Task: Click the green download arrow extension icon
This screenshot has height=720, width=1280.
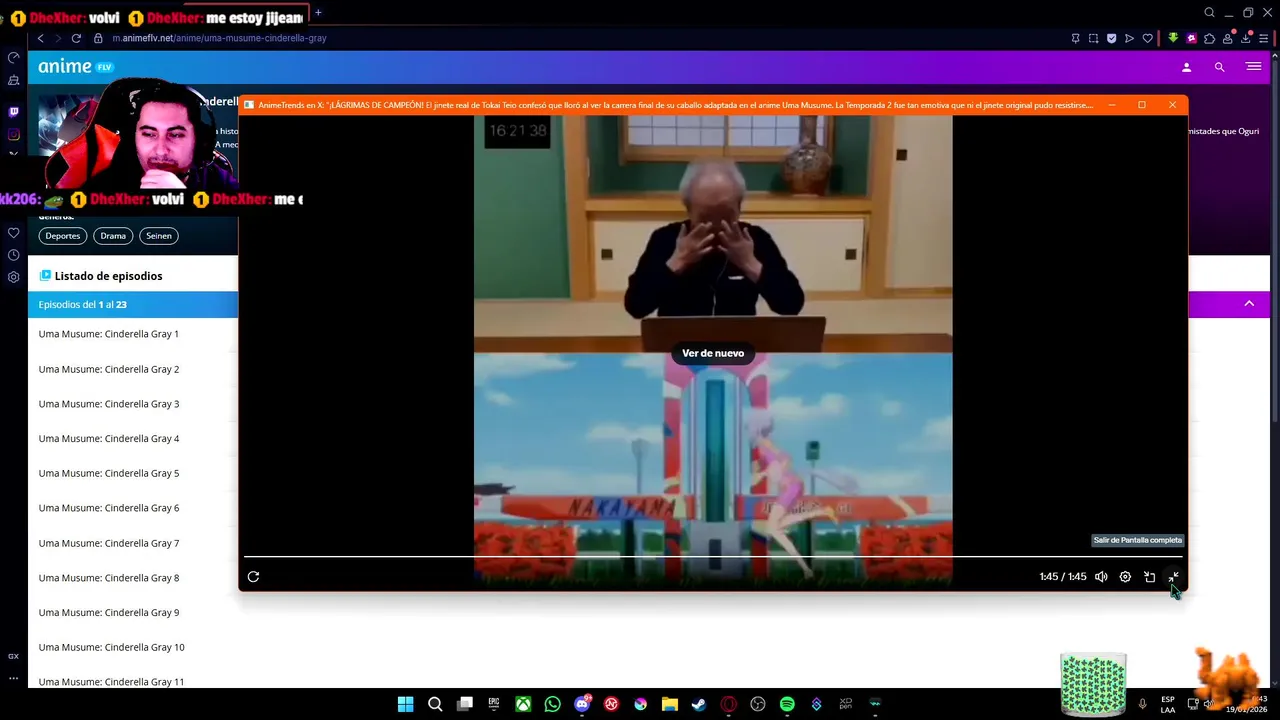Action: (1173, 38)
